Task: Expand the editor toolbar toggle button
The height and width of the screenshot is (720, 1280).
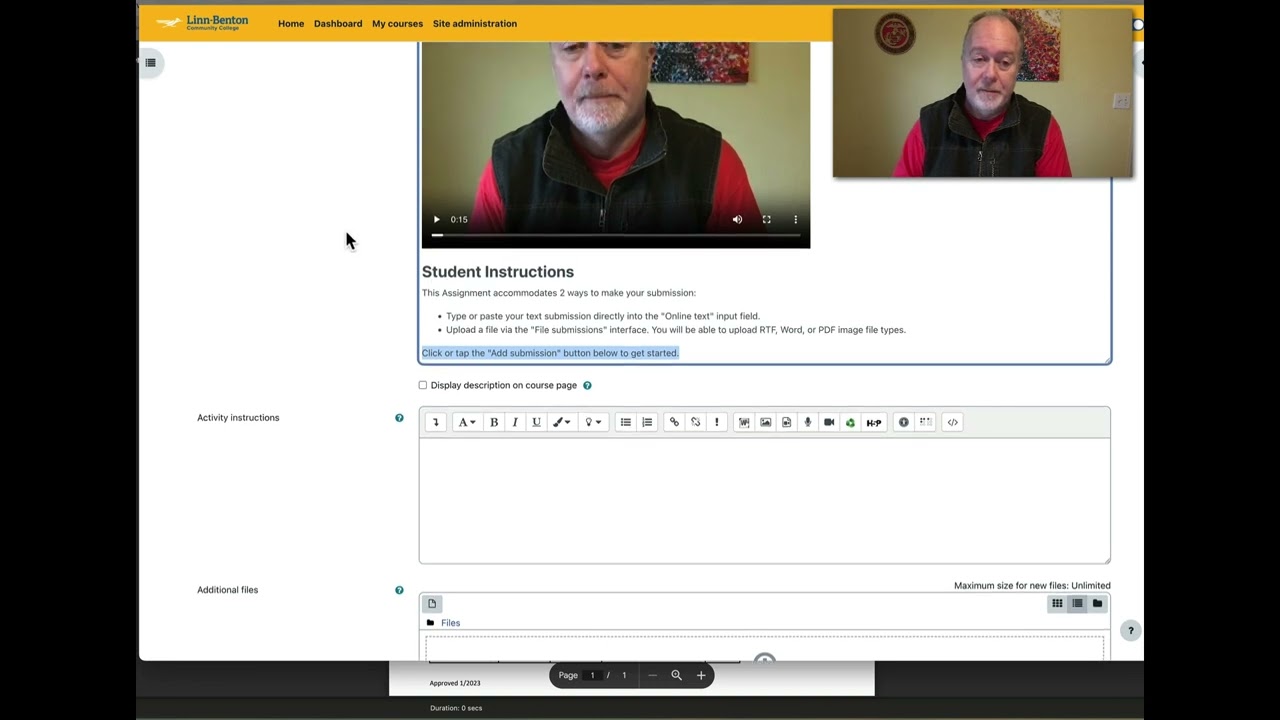Action: pos(435,422)
